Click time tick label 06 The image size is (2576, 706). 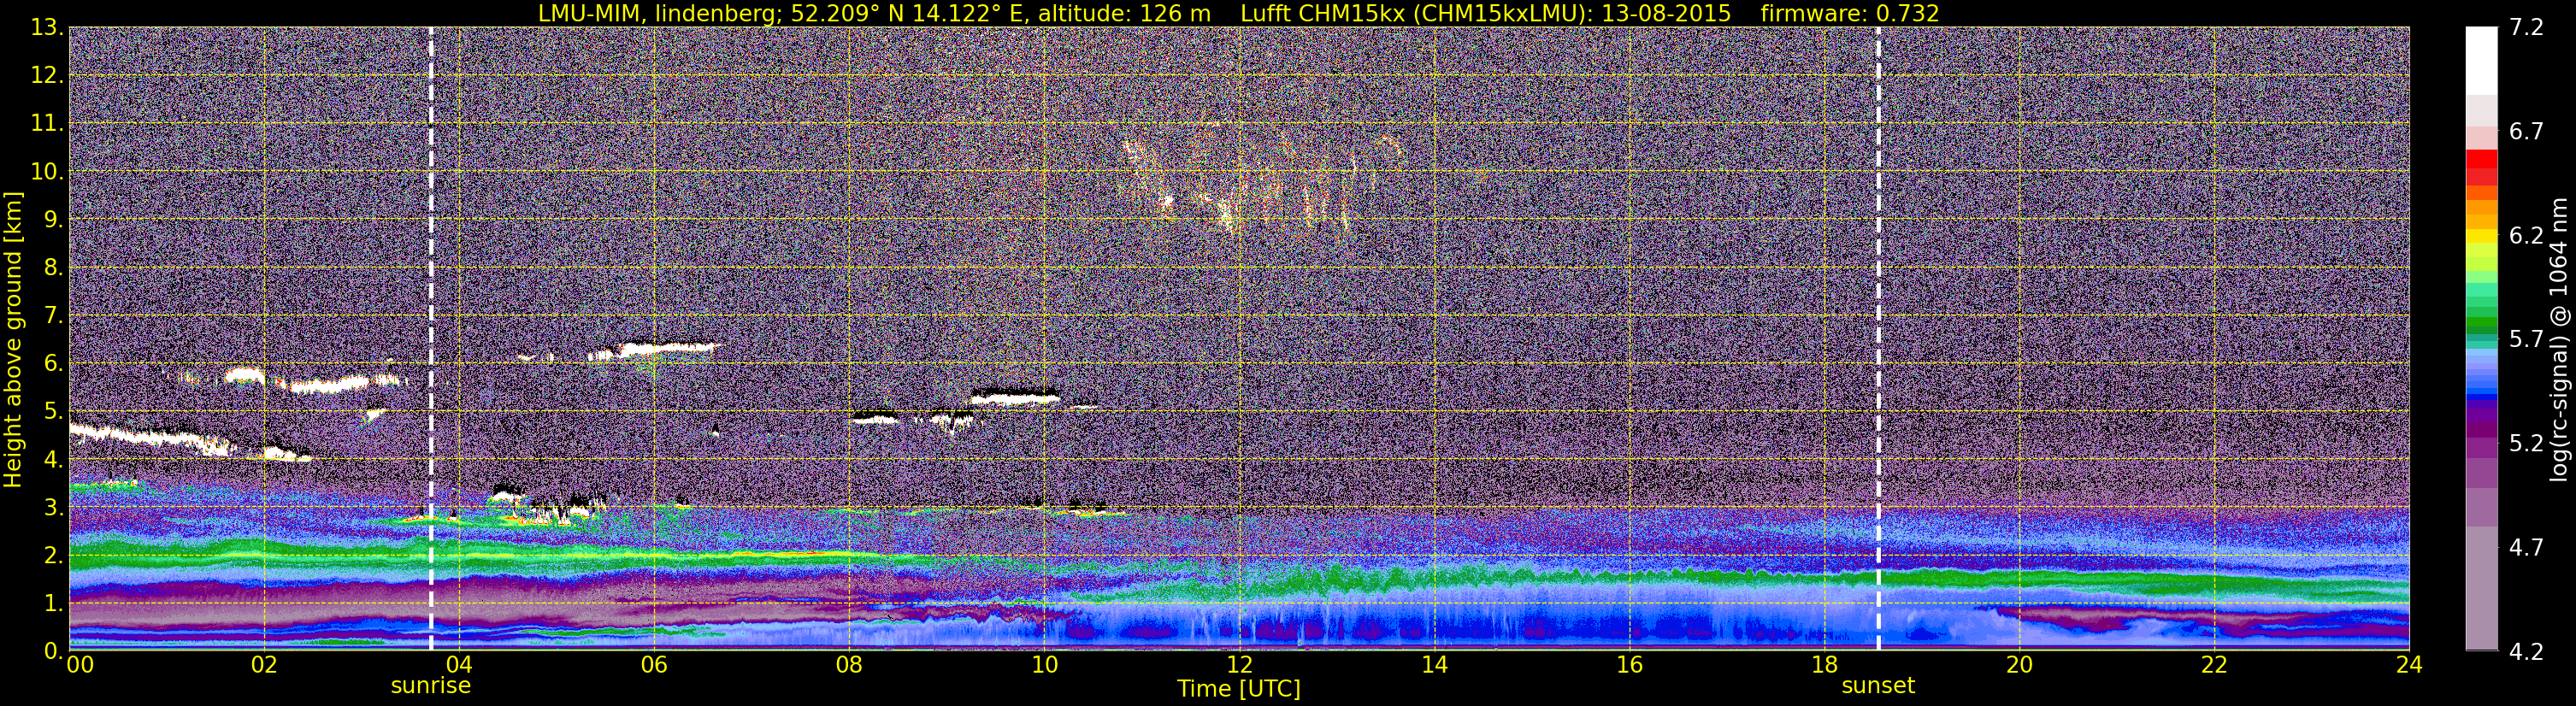point(654,665)
